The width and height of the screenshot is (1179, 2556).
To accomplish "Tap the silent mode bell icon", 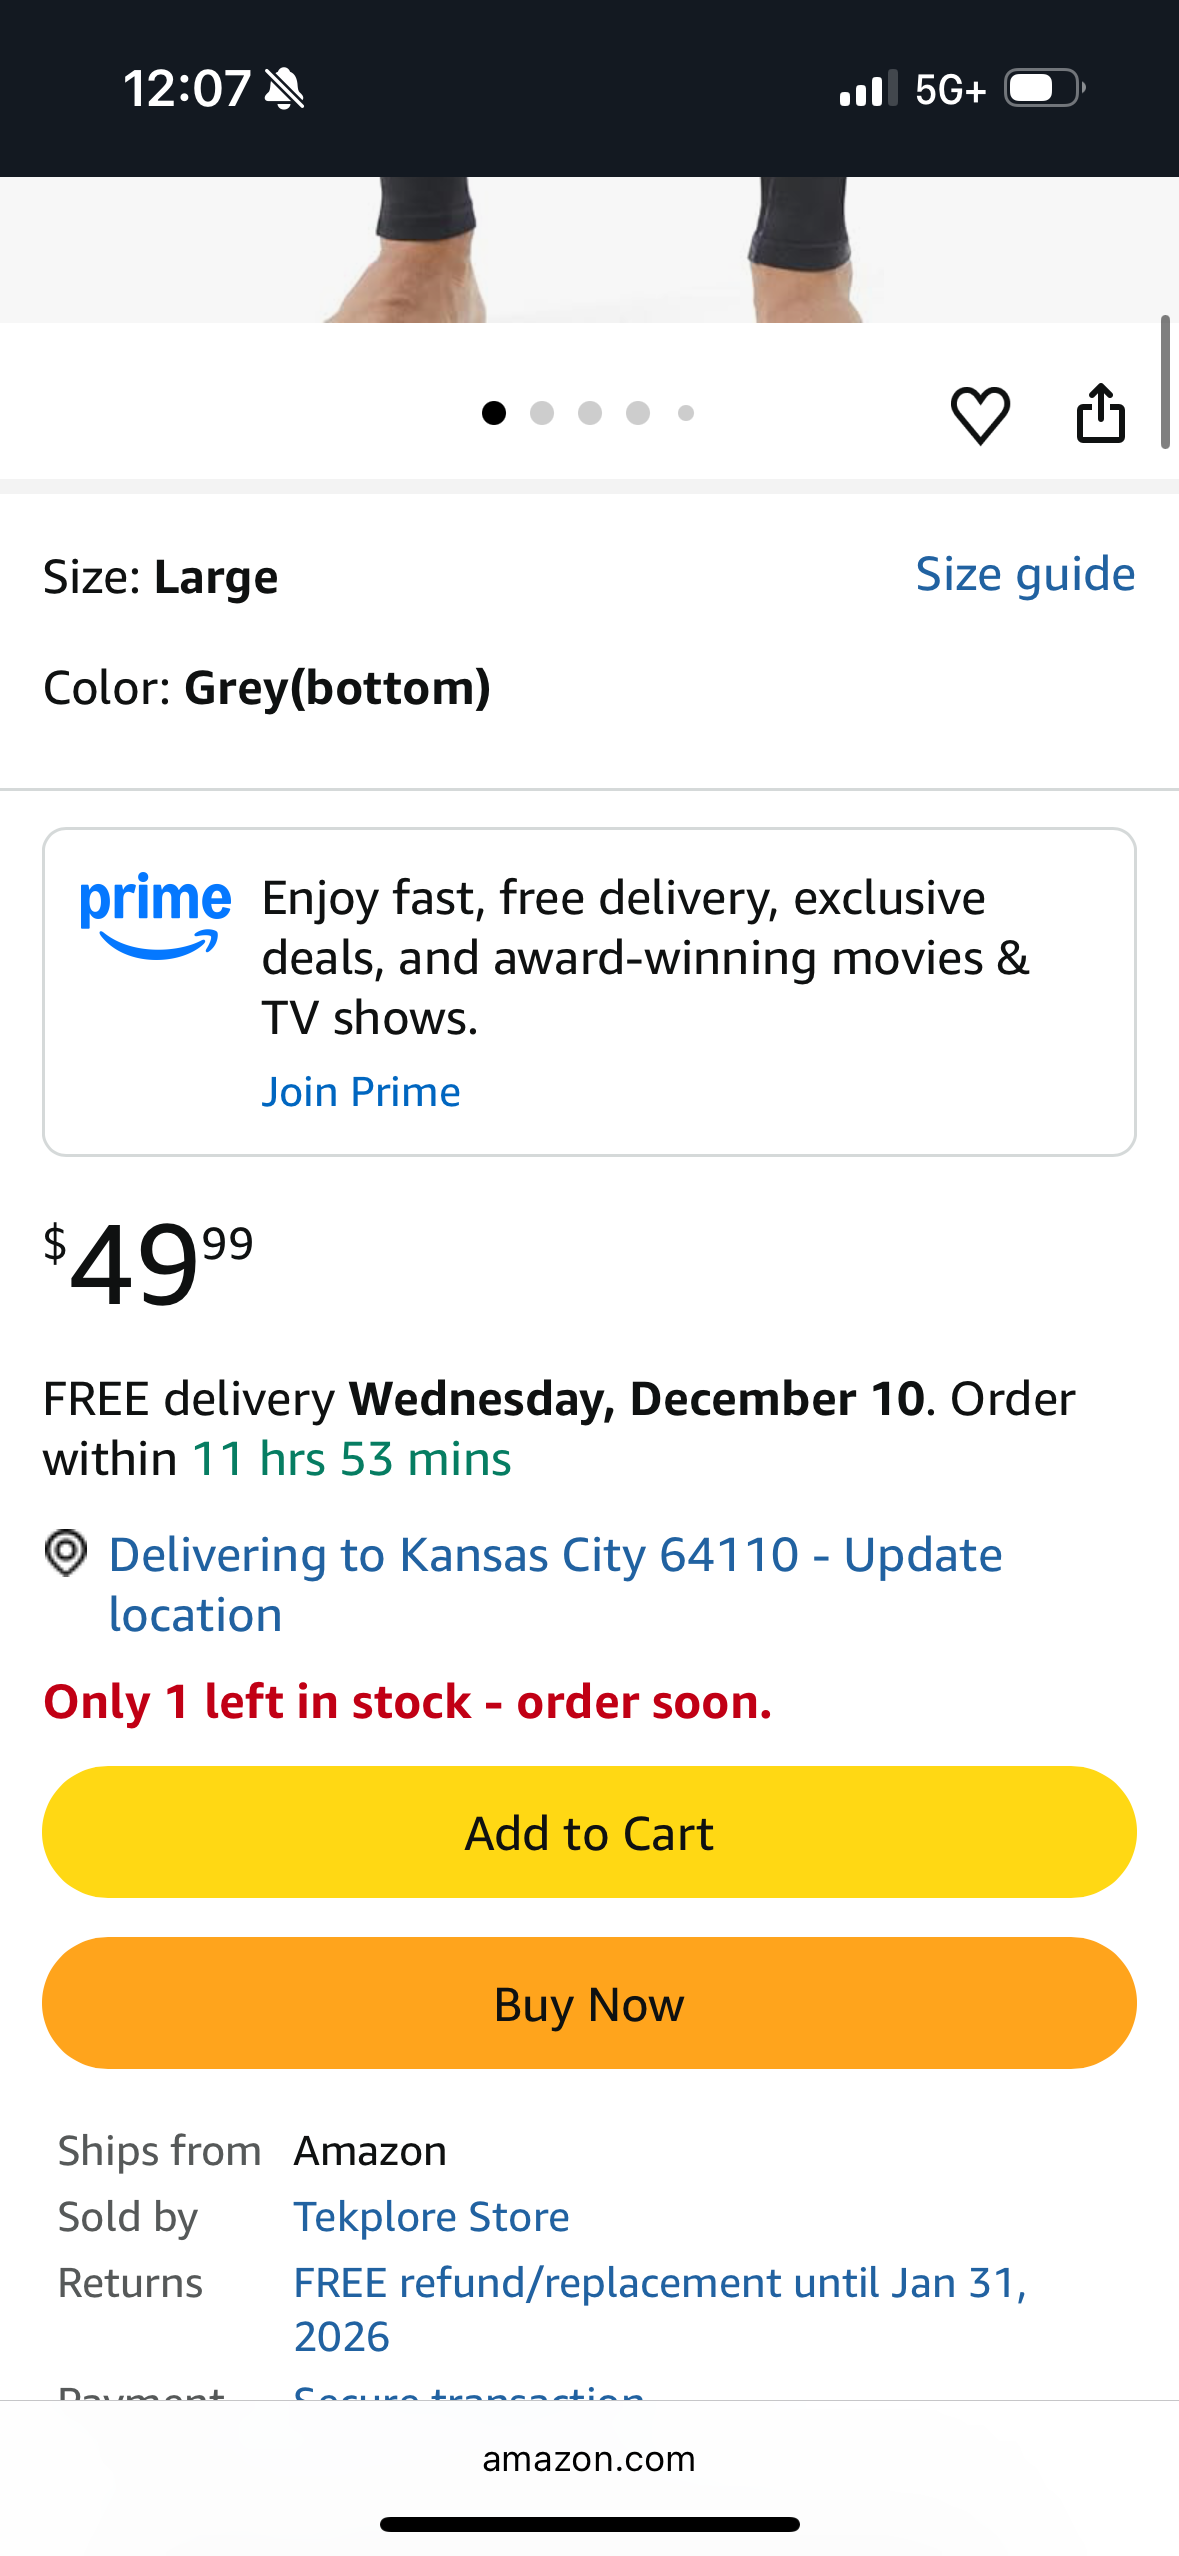I will (x=284, y=89).
